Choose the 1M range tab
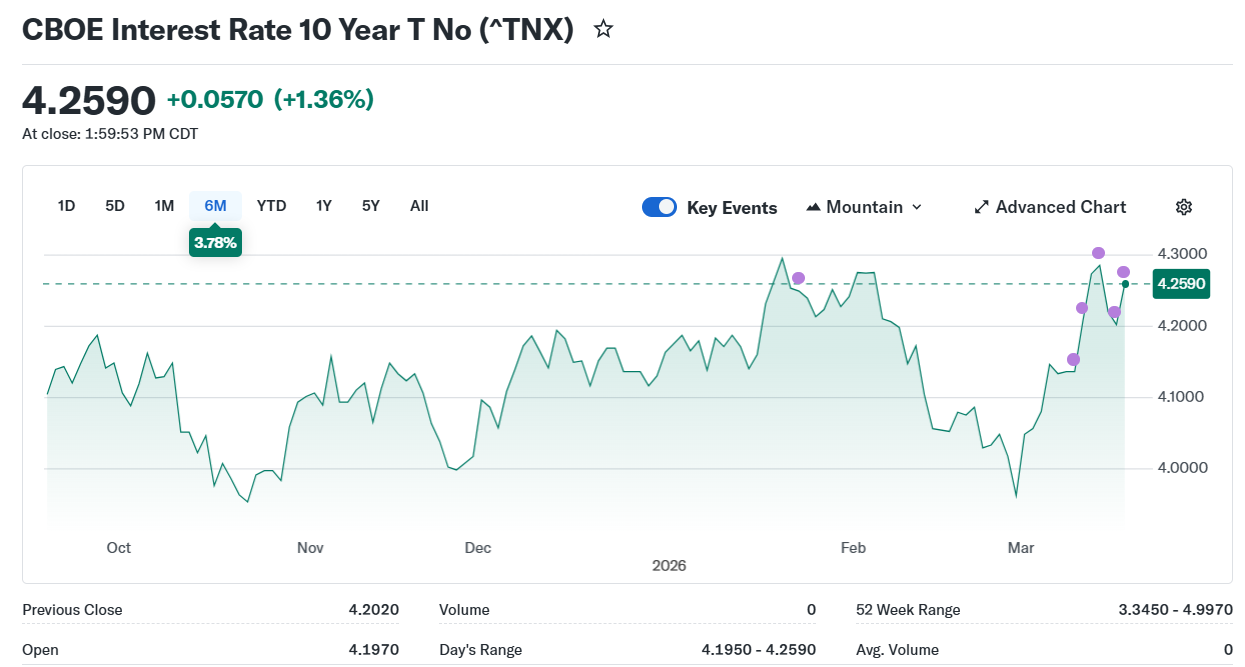This screenshot has width=1245, height=667. point(164,206)
